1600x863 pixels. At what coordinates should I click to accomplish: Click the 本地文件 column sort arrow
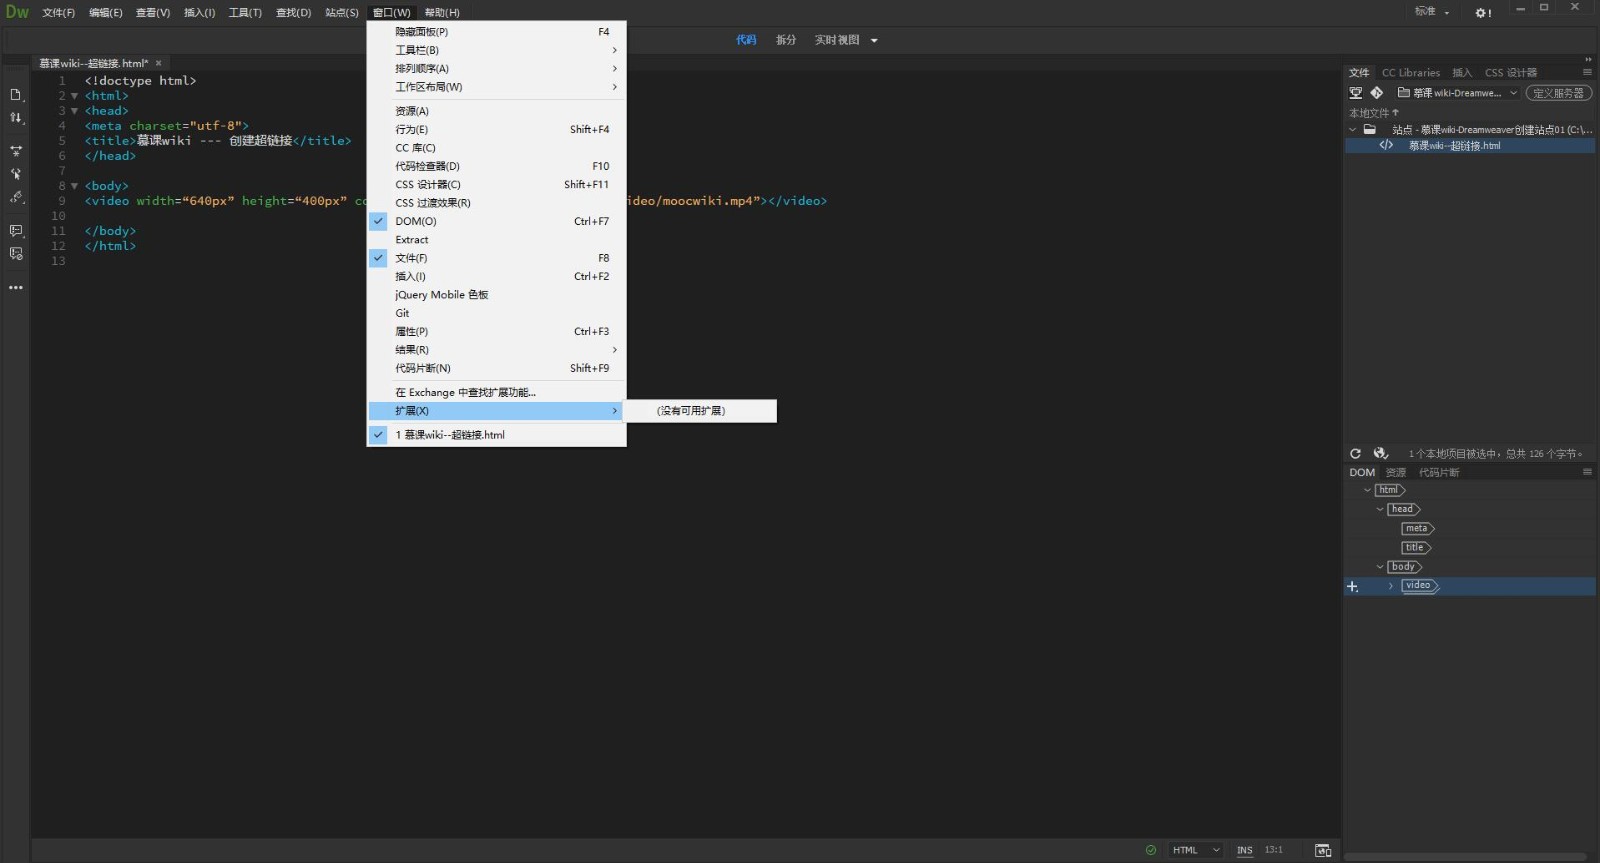tap(1395, 112)
